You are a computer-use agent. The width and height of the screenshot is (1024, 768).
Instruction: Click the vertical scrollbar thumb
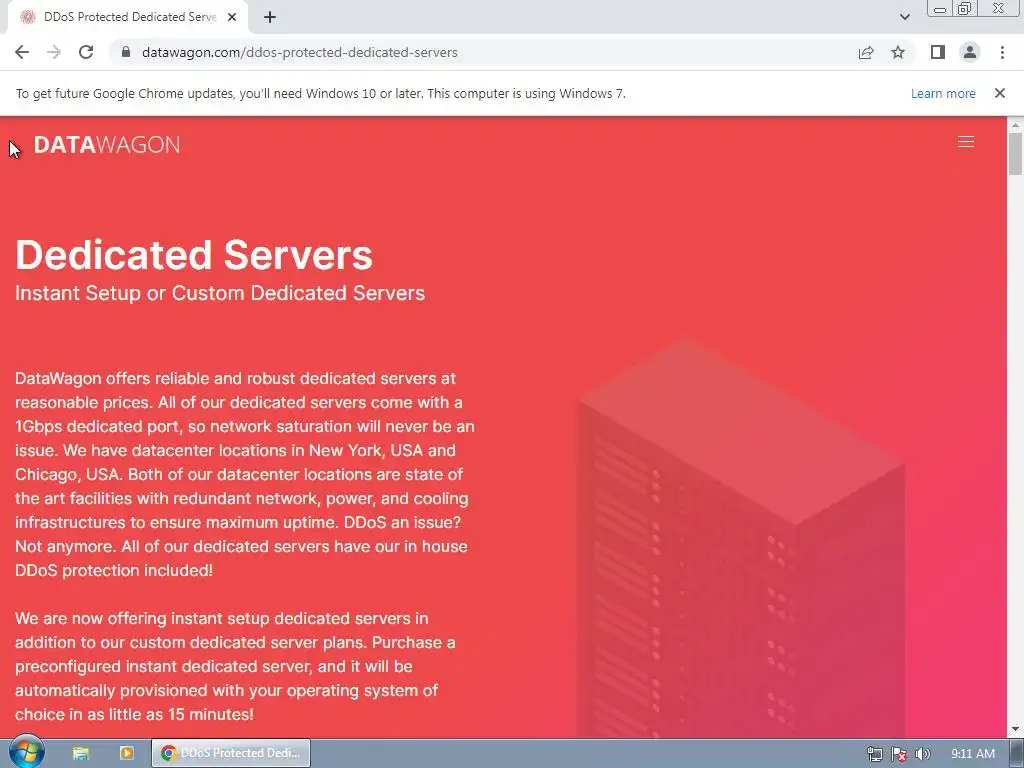coord(1015,154)
